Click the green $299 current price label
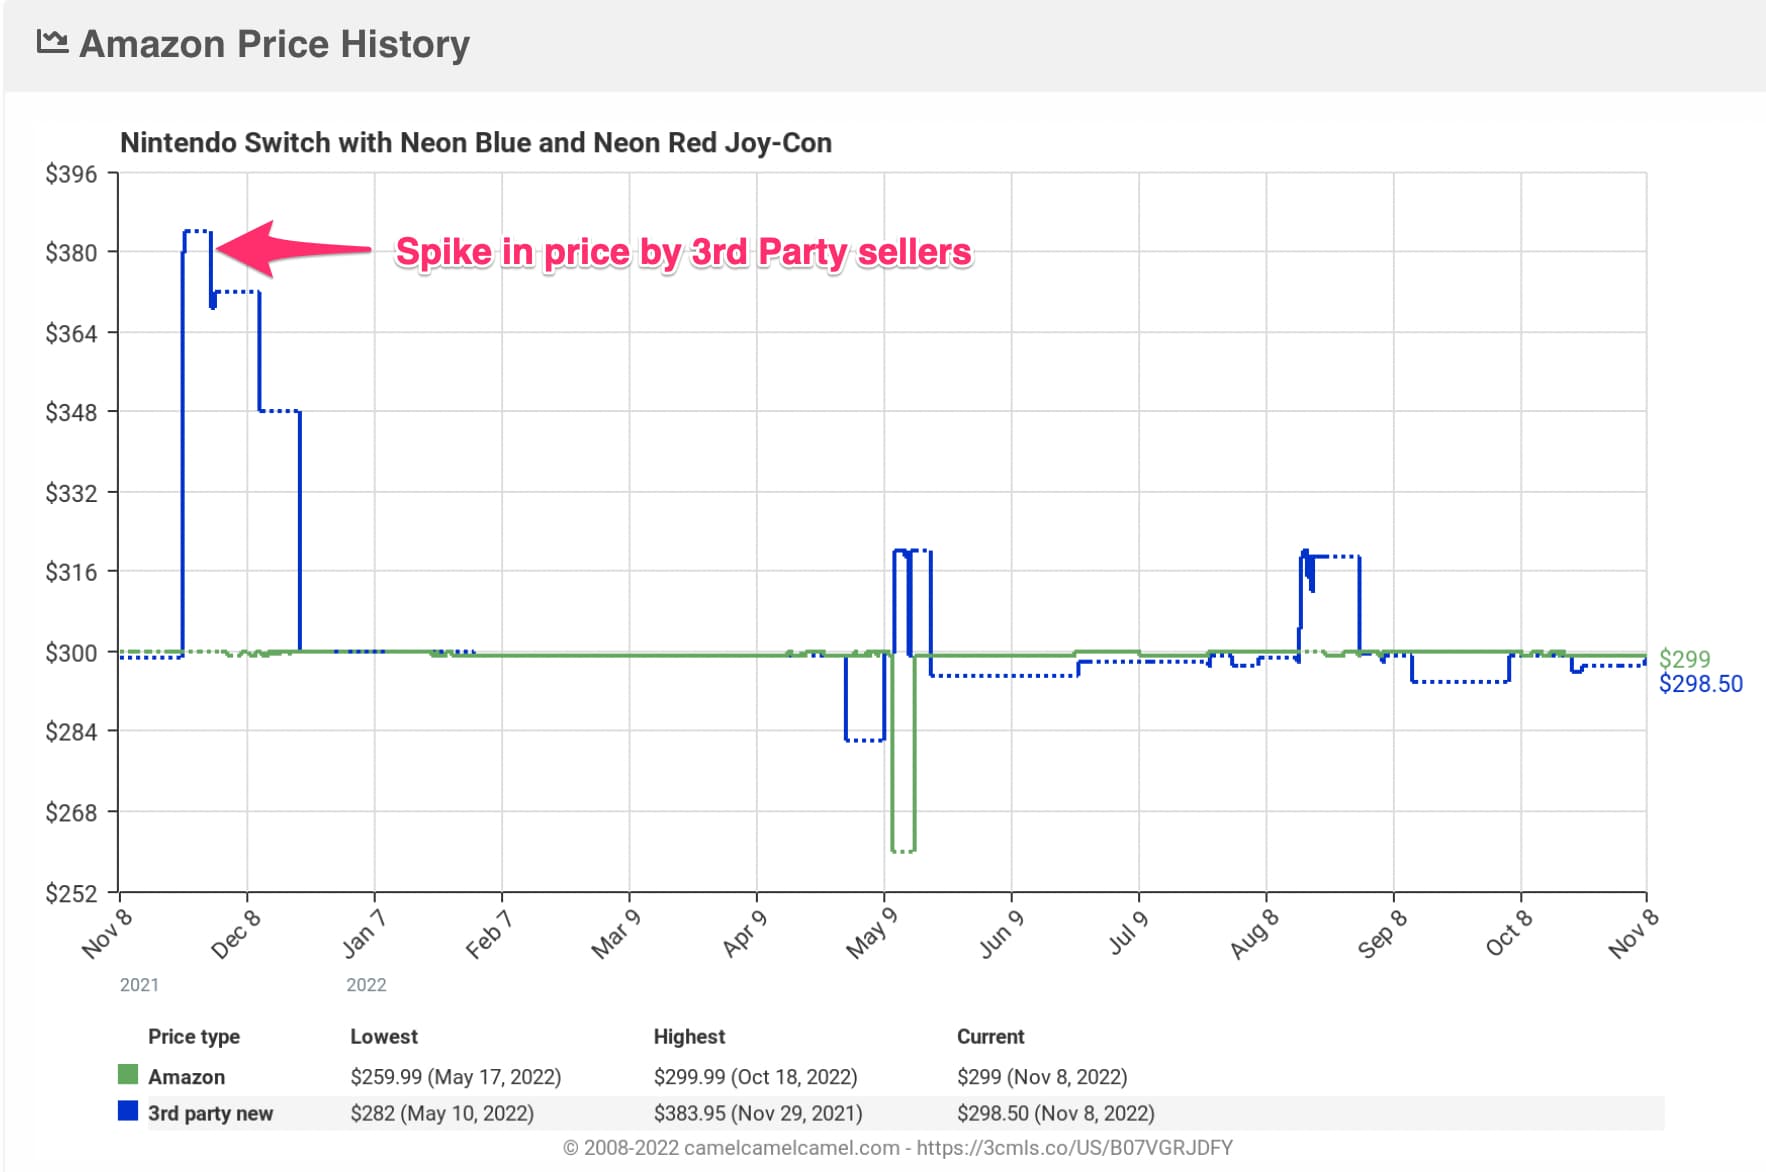Screen dimensions: 1766x1172 1684,659
